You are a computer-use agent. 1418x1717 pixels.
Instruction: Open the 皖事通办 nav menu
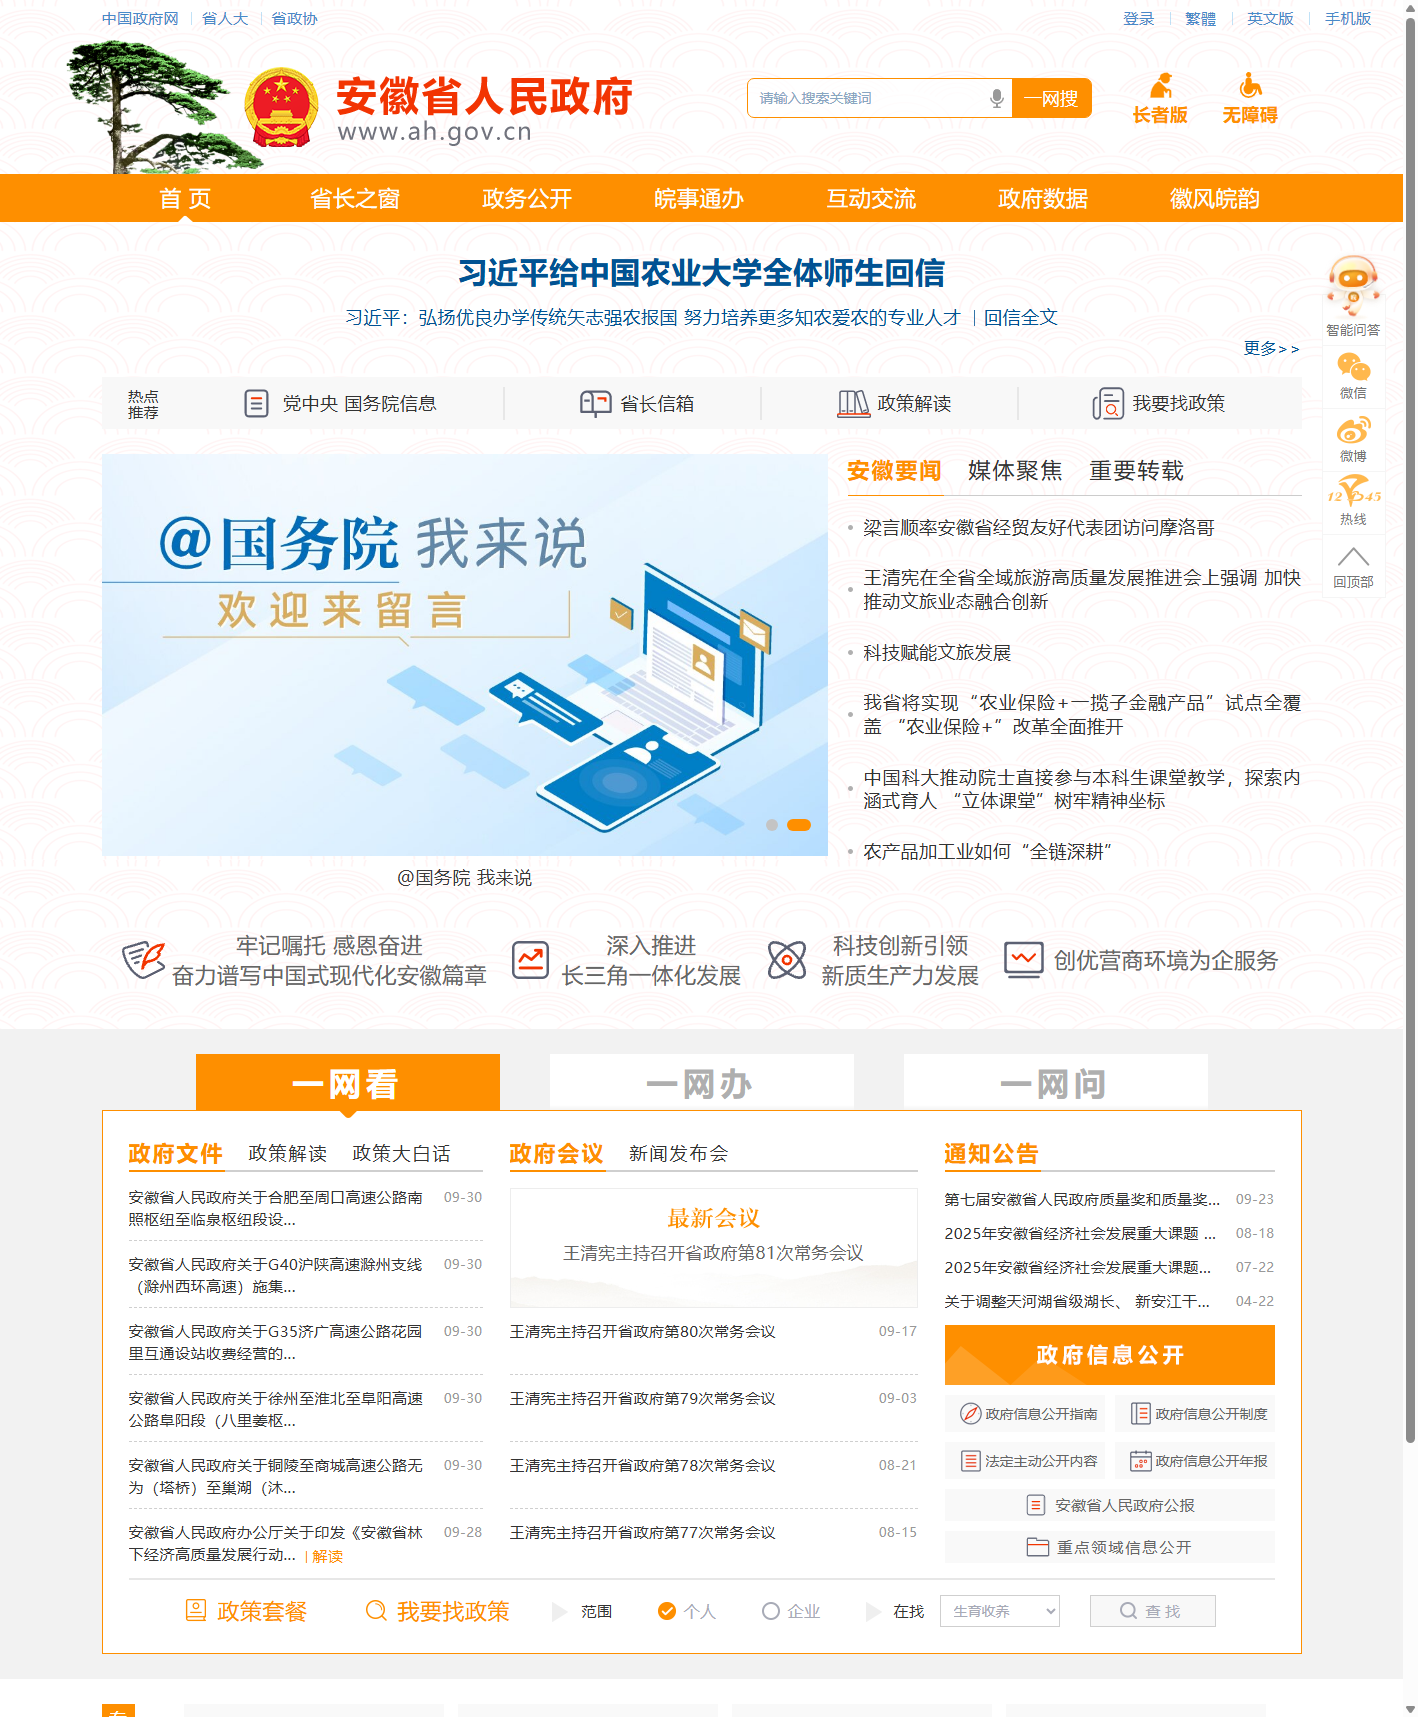pos(699,198)
